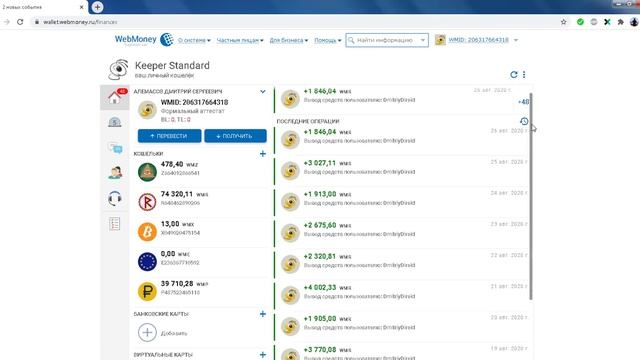
Task: Click the green checkmark extension icon
Action: [580, 22]
